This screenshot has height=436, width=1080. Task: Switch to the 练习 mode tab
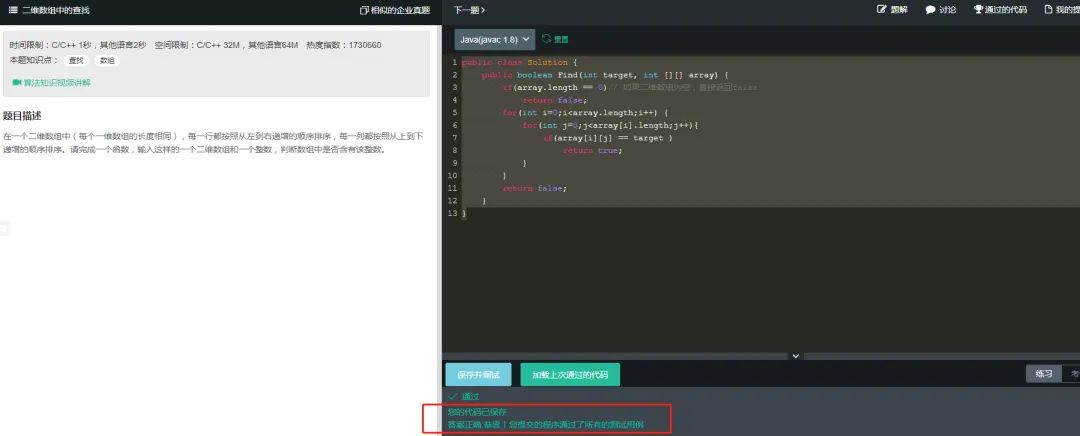pyautogui.click(x=1044, y=373)
